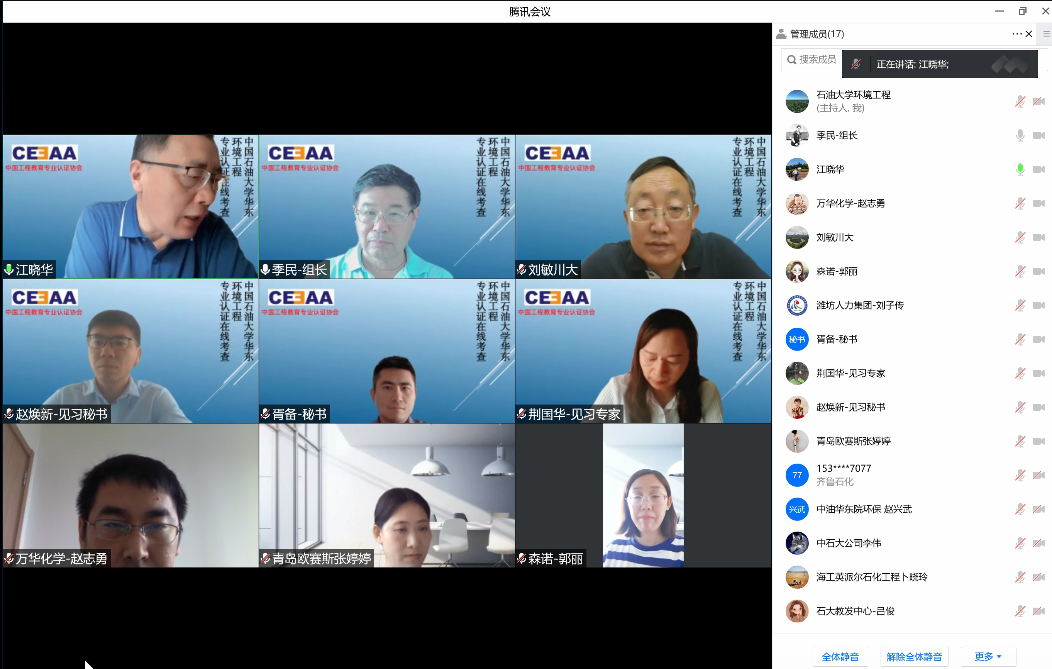Open the three-dot options of member panel
The height and width of the screenshot is (669, 1052).
[1016, 34]
